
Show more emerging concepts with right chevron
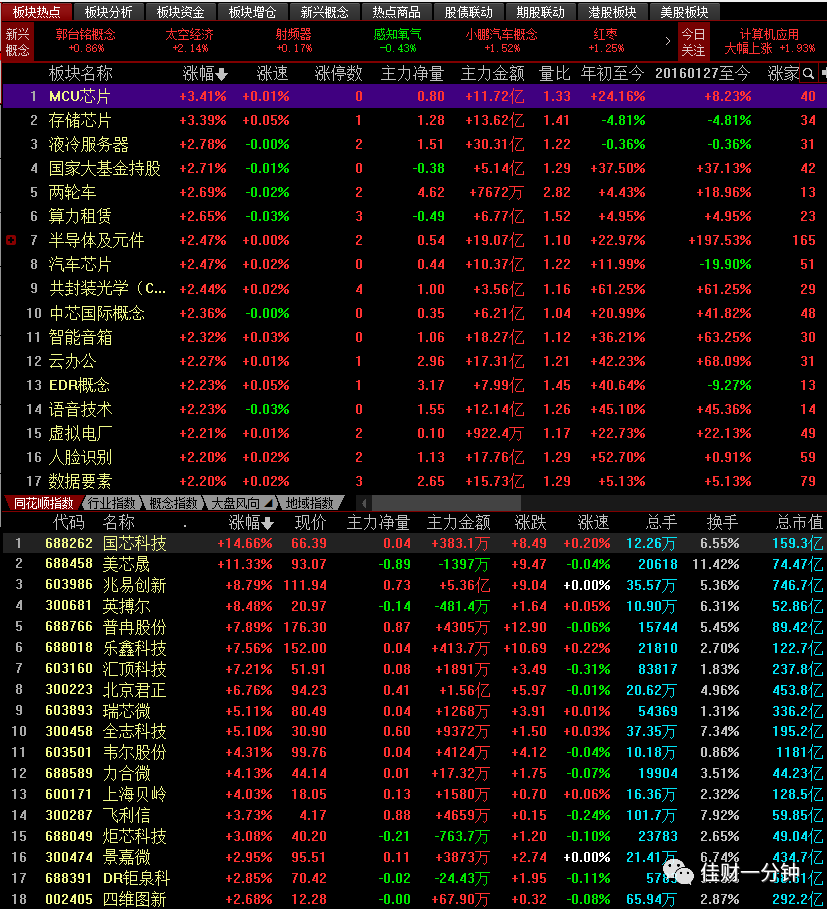click(668, 41)
